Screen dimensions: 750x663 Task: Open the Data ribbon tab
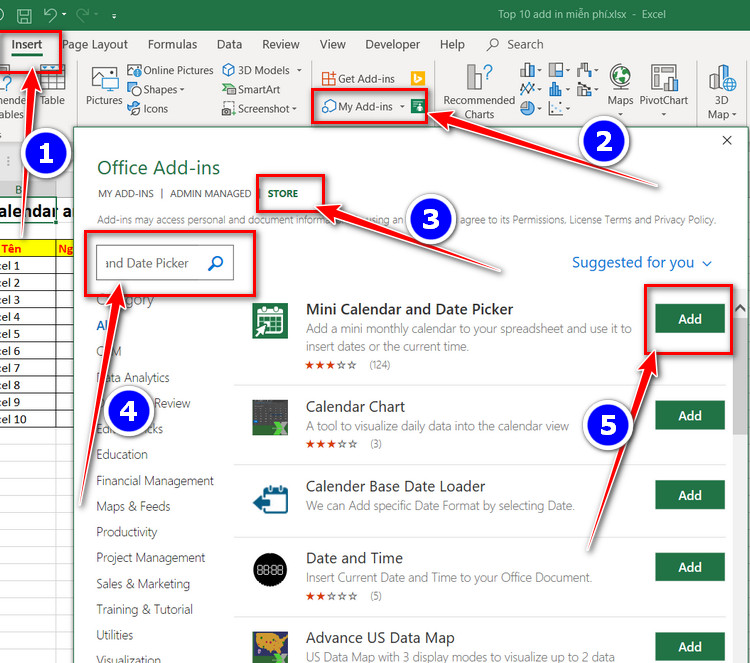[229, 44]
